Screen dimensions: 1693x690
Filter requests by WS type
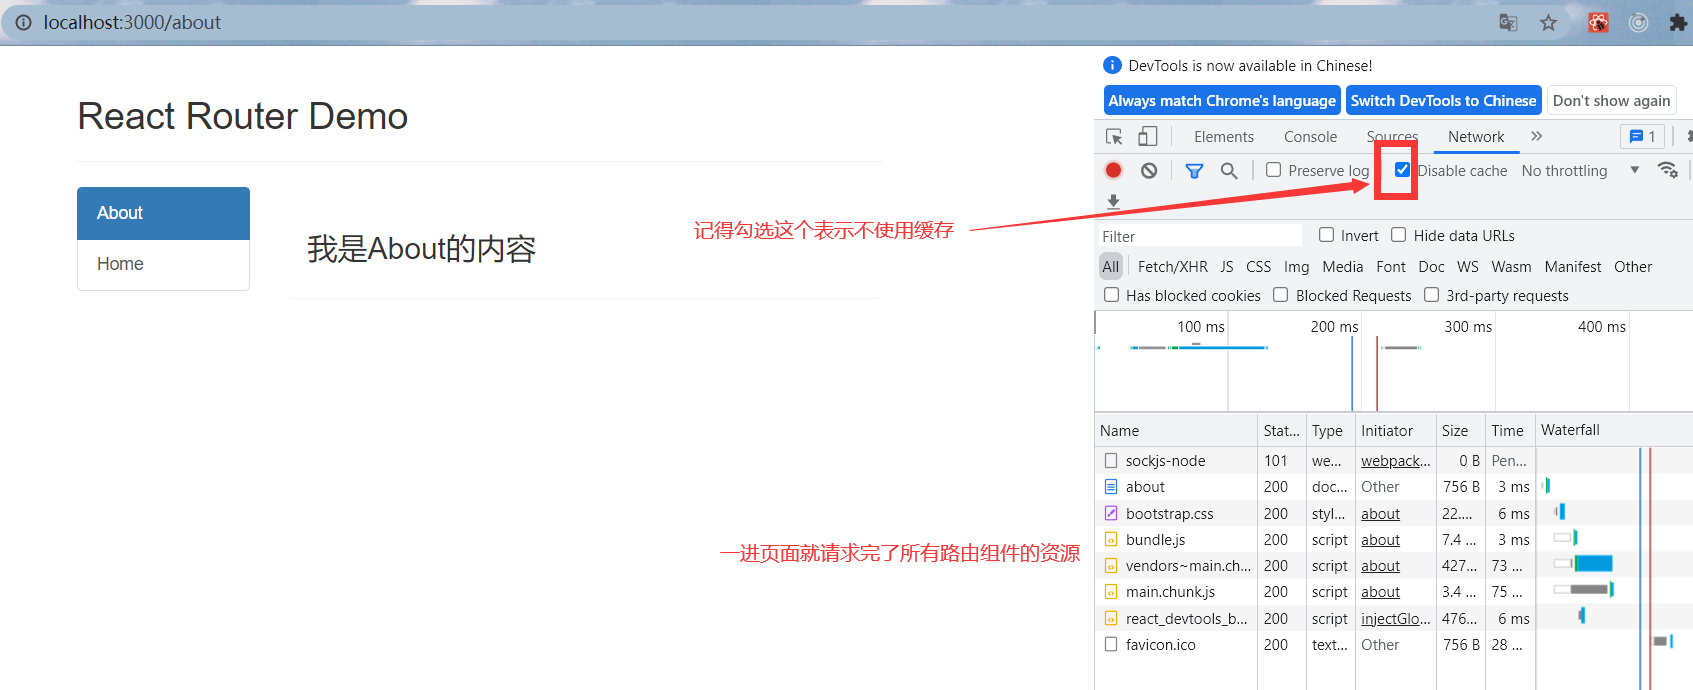coord(1467,267)
